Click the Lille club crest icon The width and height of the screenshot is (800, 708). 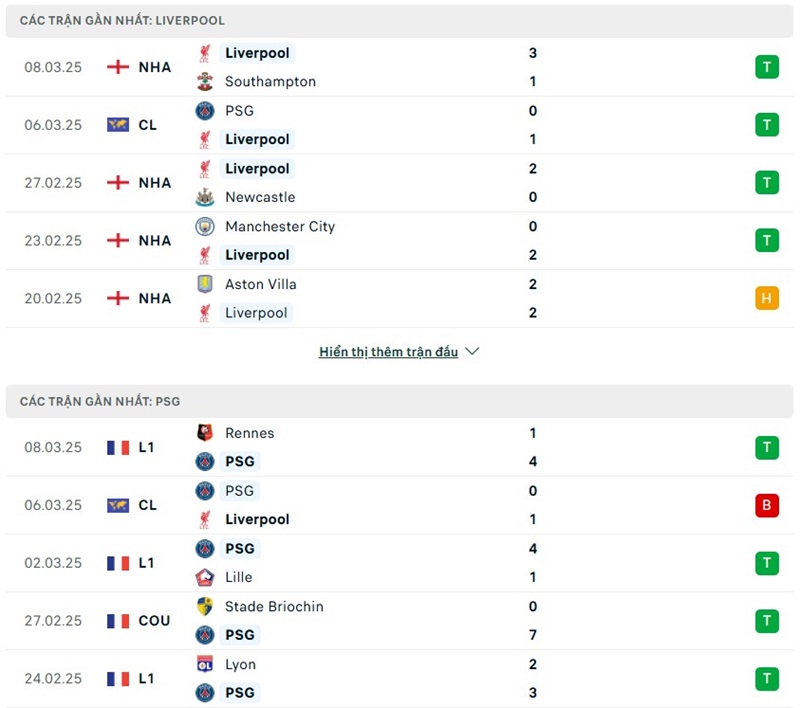point(205,577)
